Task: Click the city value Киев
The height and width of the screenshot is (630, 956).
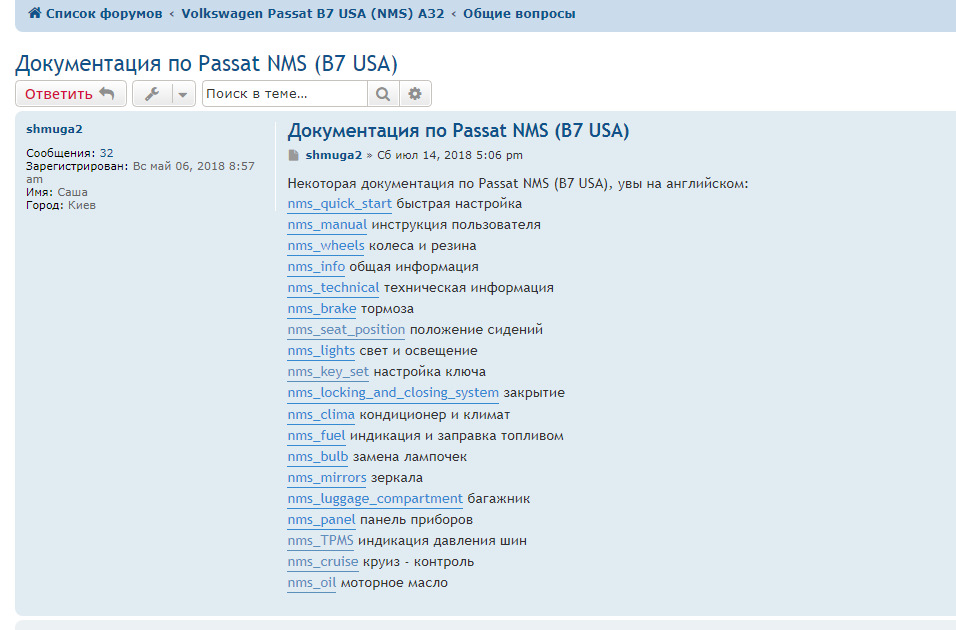Action: [x=82, y=206]
